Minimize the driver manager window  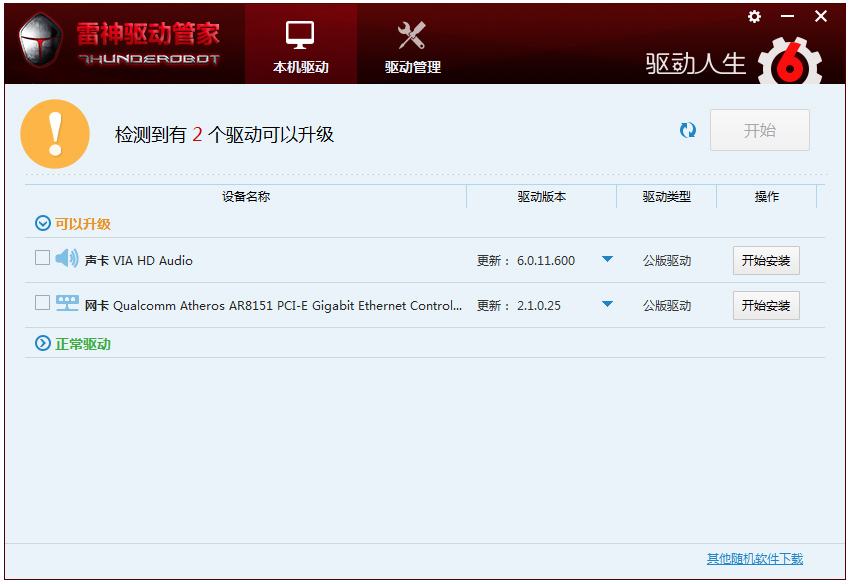(x=787, y=17)
